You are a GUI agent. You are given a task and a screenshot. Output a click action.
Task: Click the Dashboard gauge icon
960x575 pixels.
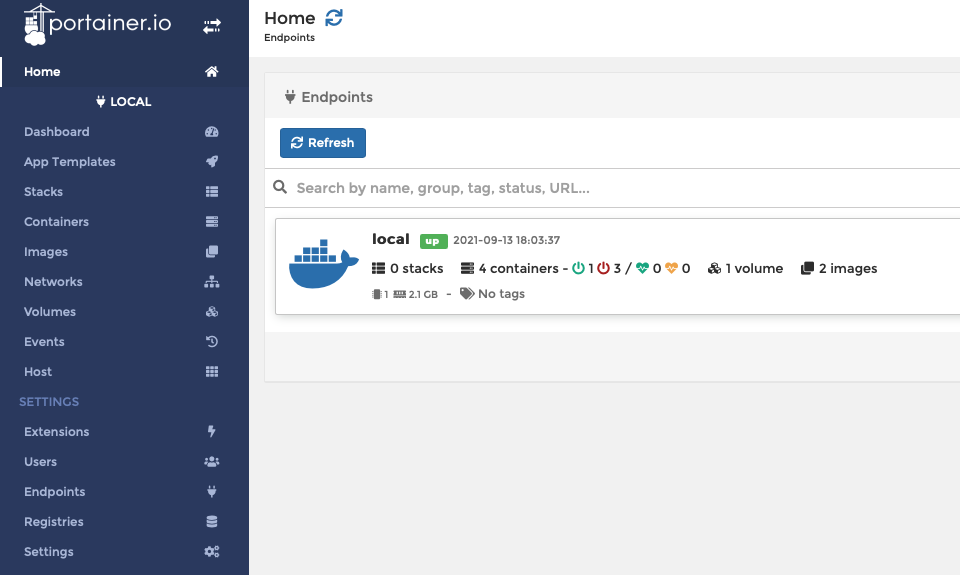point(211,132)
